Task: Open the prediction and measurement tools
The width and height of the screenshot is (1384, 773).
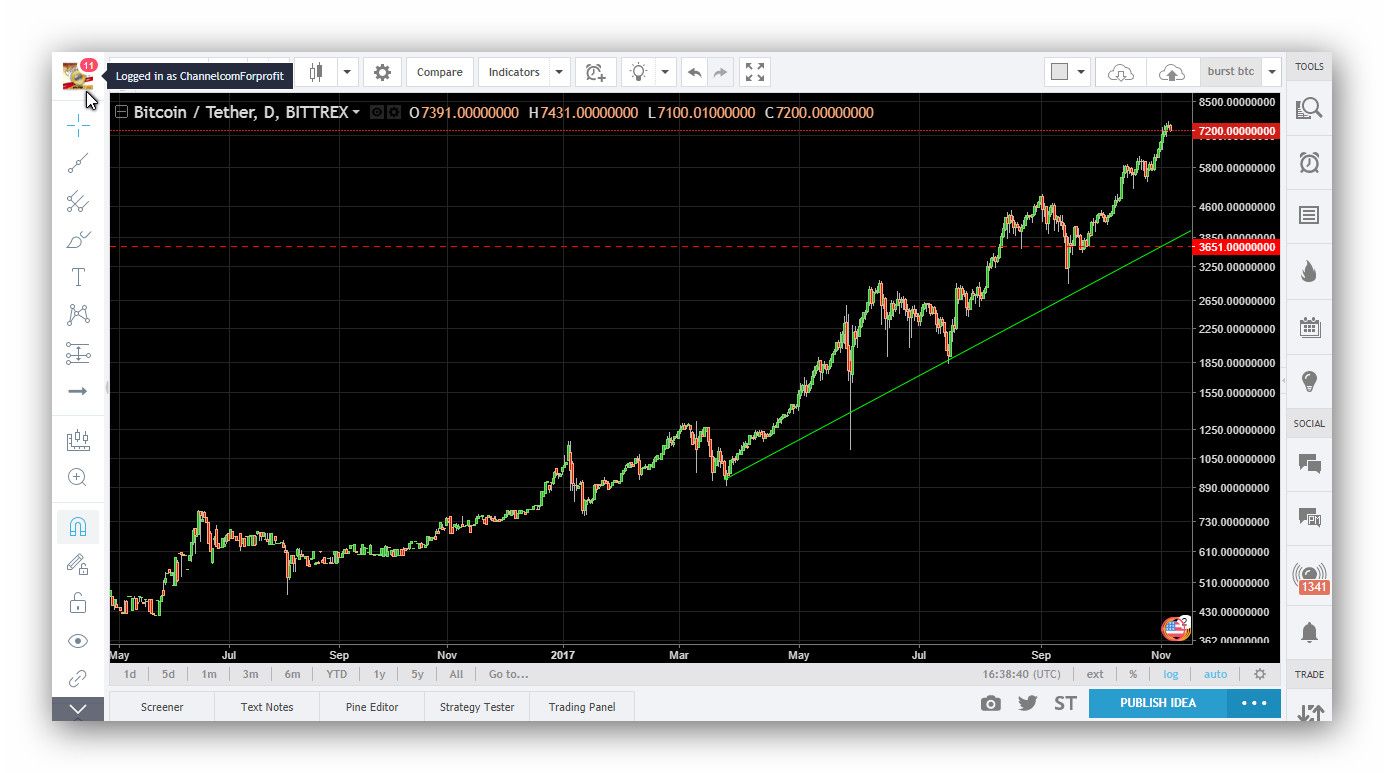Action: pos(78,353)
